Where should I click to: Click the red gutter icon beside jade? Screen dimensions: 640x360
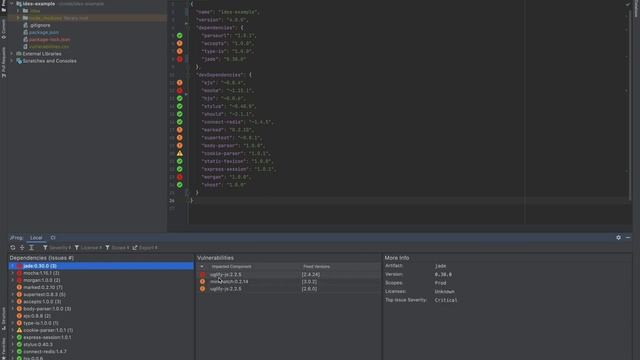(180, 59)
